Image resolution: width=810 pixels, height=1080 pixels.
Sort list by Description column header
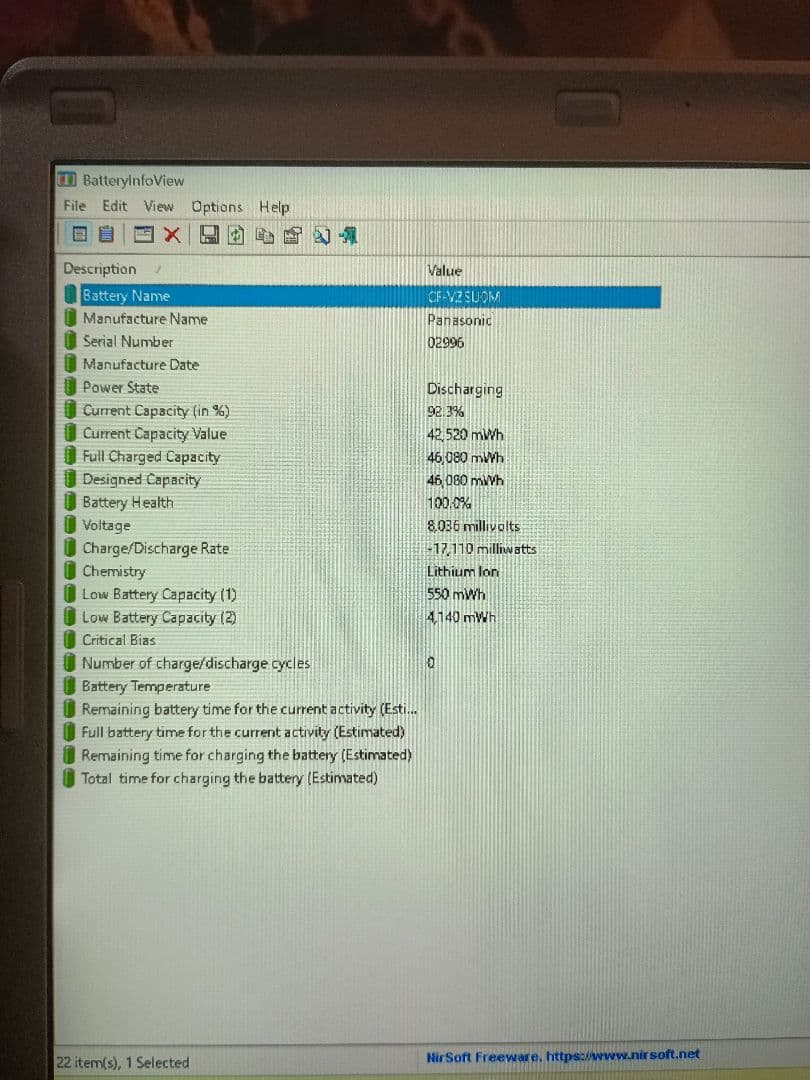tap(100, 269)
